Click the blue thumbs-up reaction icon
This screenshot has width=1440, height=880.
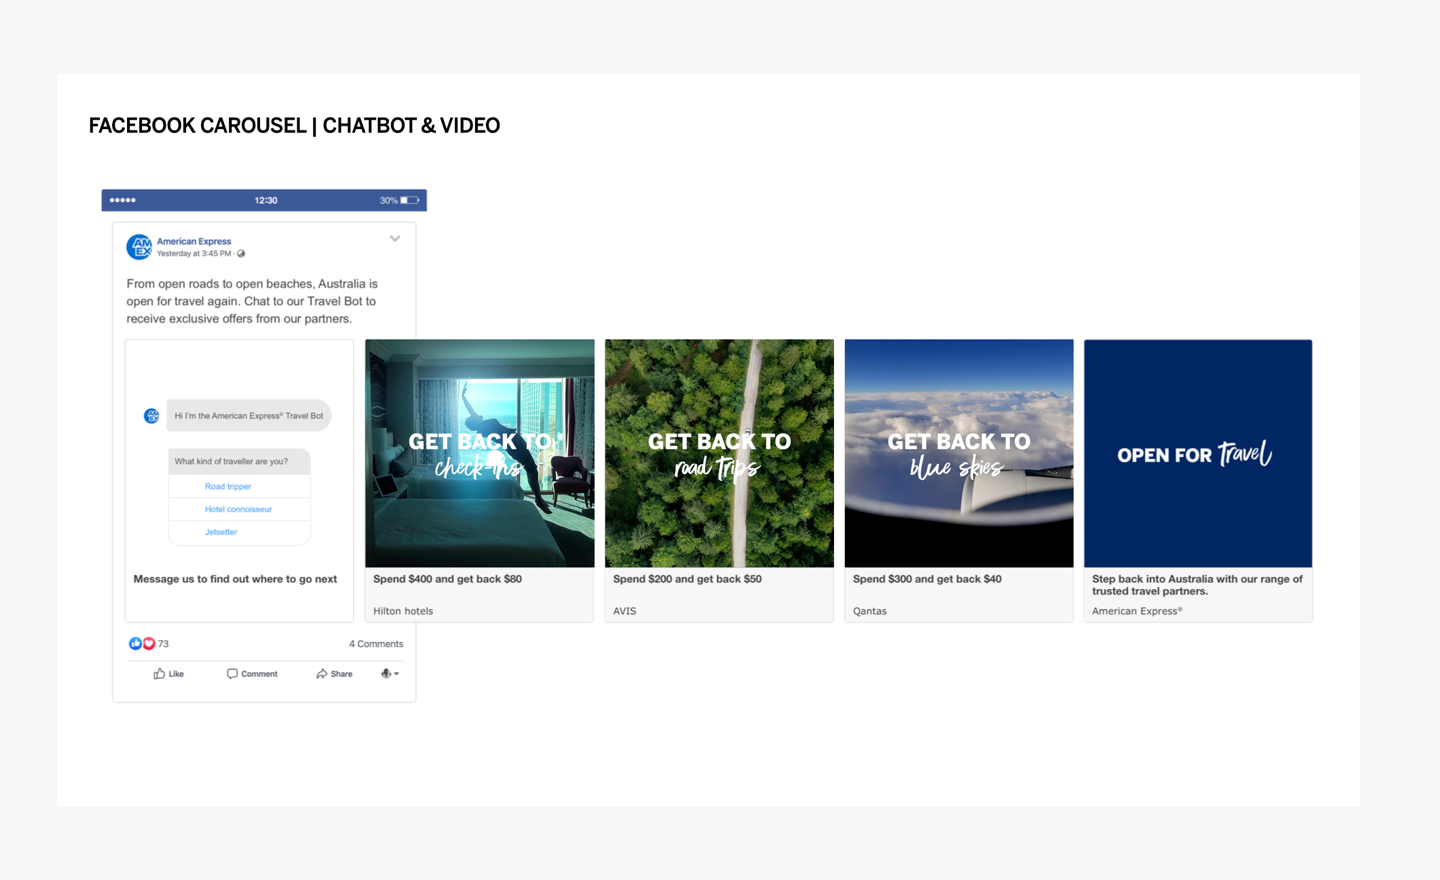tap(135, 644)
